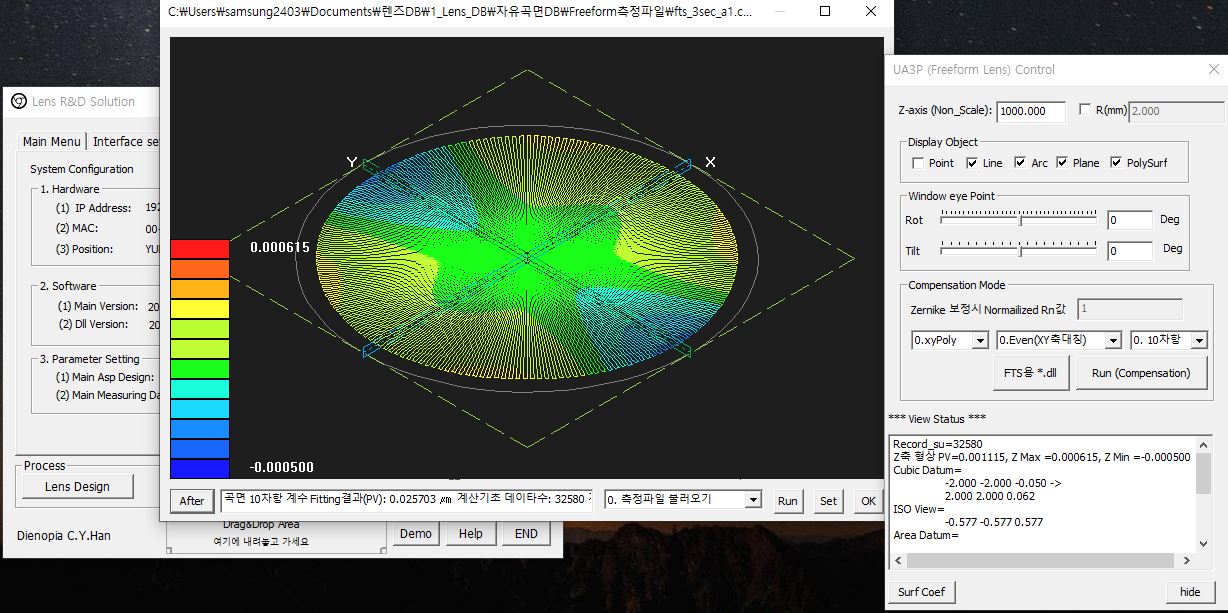Click the Rot degree input field
This screenshot has height=613, width=1228.
1129,220
